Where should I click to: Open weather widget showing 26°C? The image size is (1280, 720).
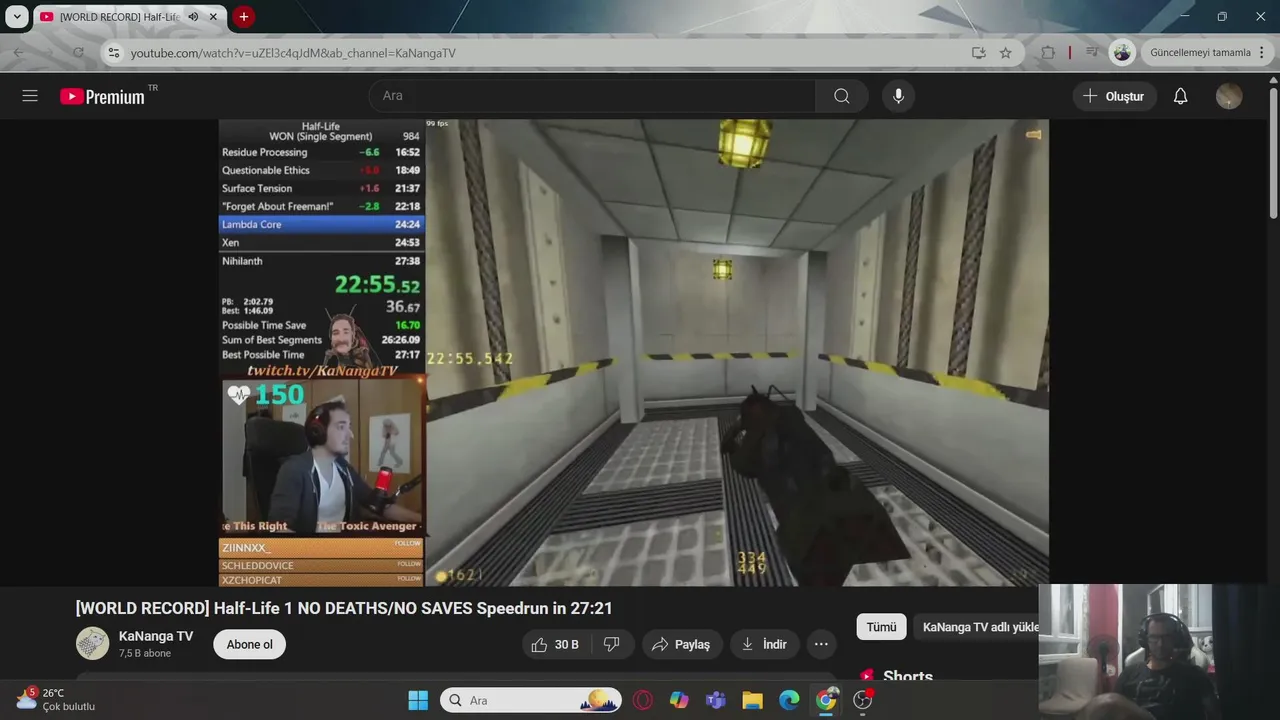[56, 699]
